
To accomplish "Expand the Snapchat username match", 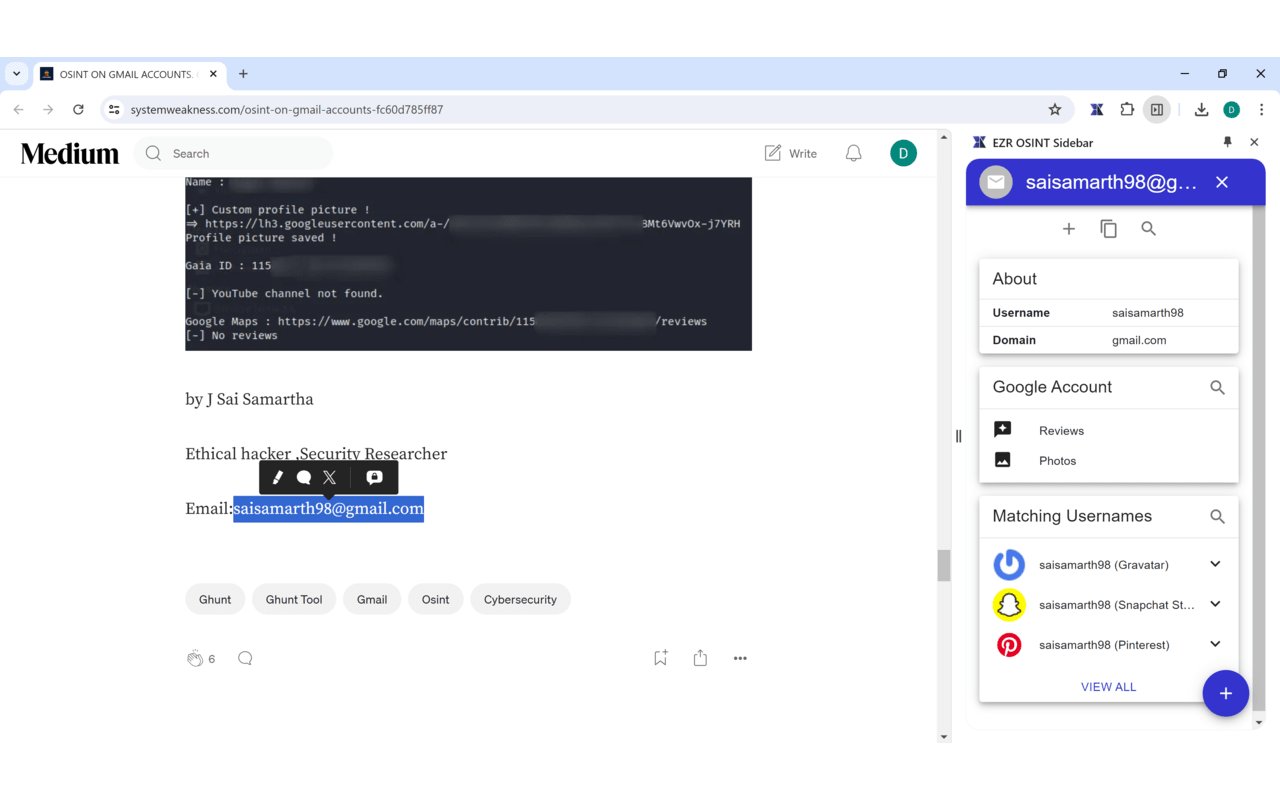I will (x=1215, y=604).
